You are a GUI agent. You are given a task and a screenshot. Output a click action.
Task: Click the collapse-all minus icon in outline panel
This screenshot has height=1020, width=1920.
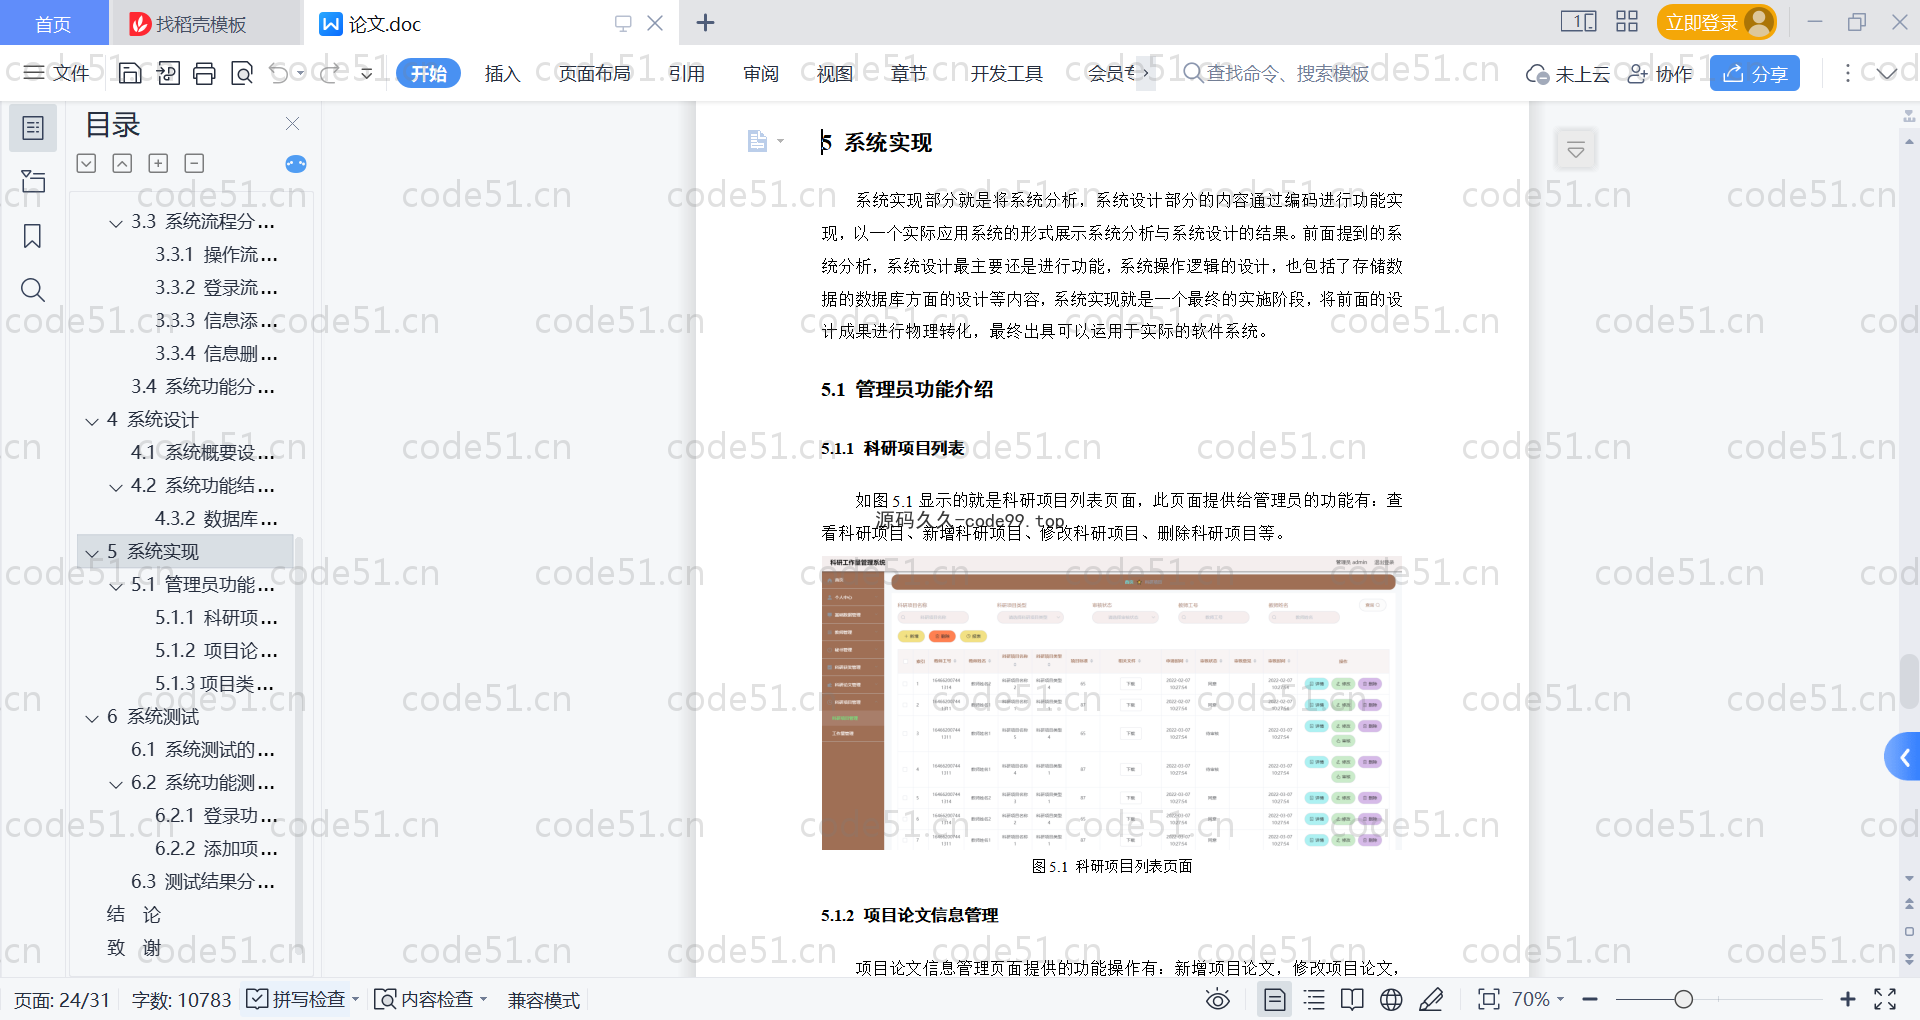(x=194, y=163)
